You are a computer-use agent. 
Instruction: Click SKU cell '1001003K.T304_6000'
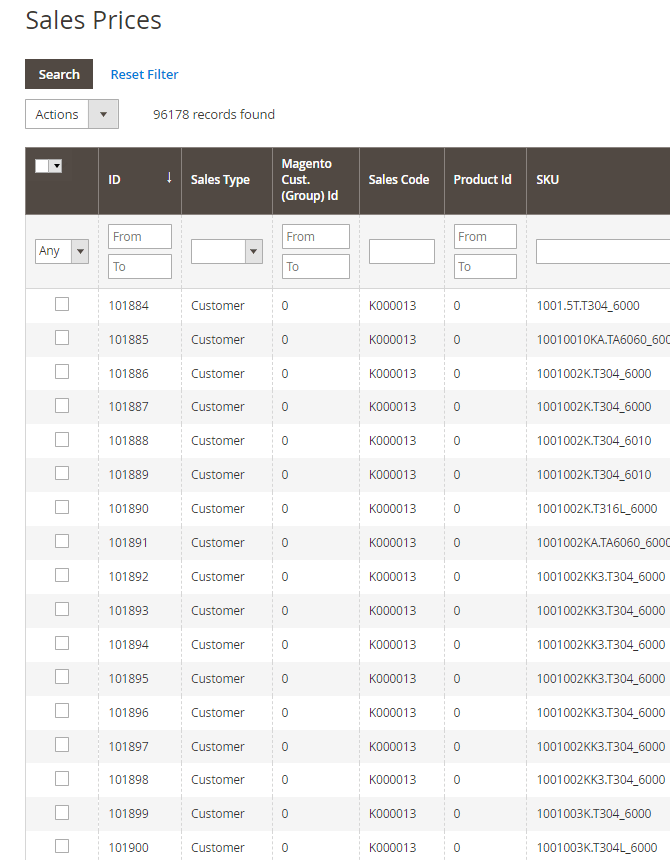pos(594,813)
